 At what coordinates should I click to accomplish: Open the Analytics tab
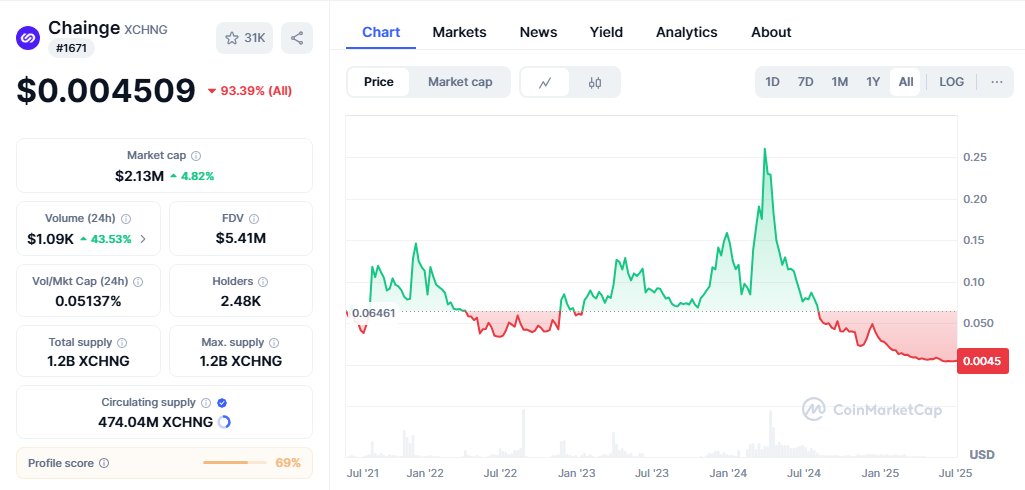[x=686, y=32]
